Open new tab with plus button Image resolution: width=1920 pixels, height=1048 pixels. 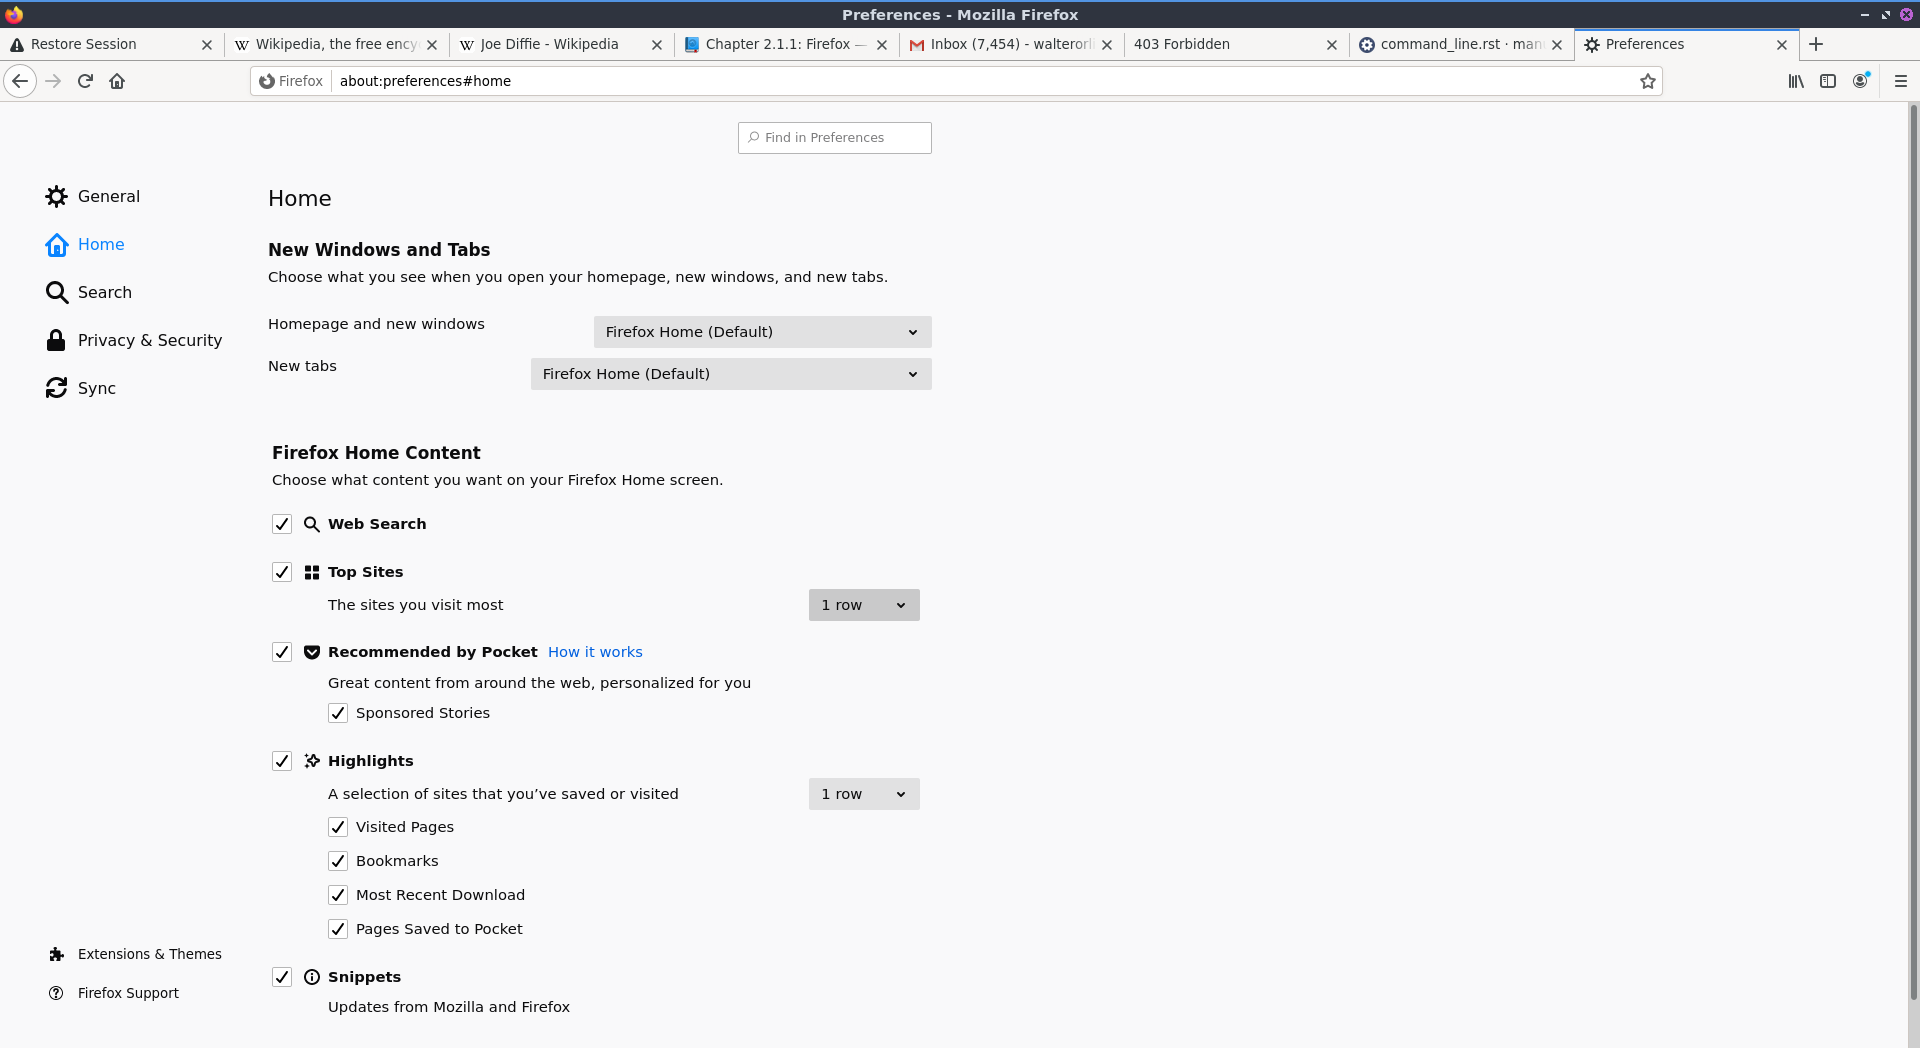[x=1816, y=44]
